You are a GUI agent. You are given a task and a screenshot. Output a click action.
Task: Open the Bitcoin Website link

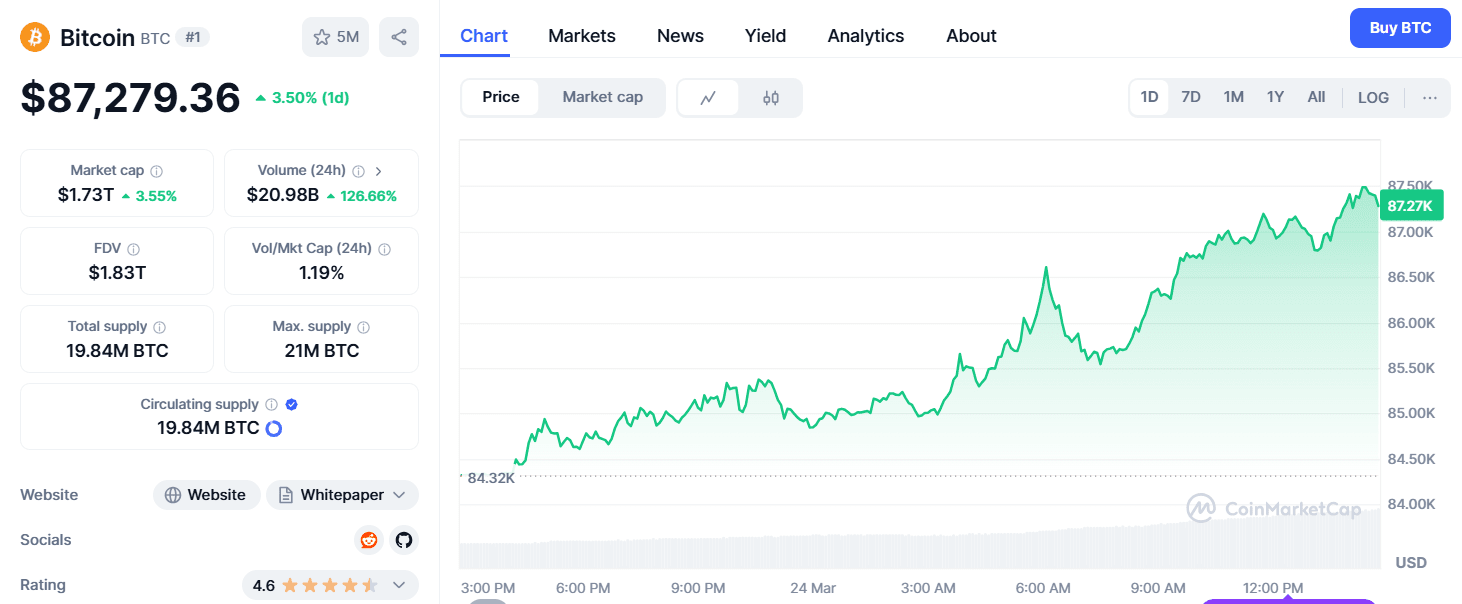(206, 495)
